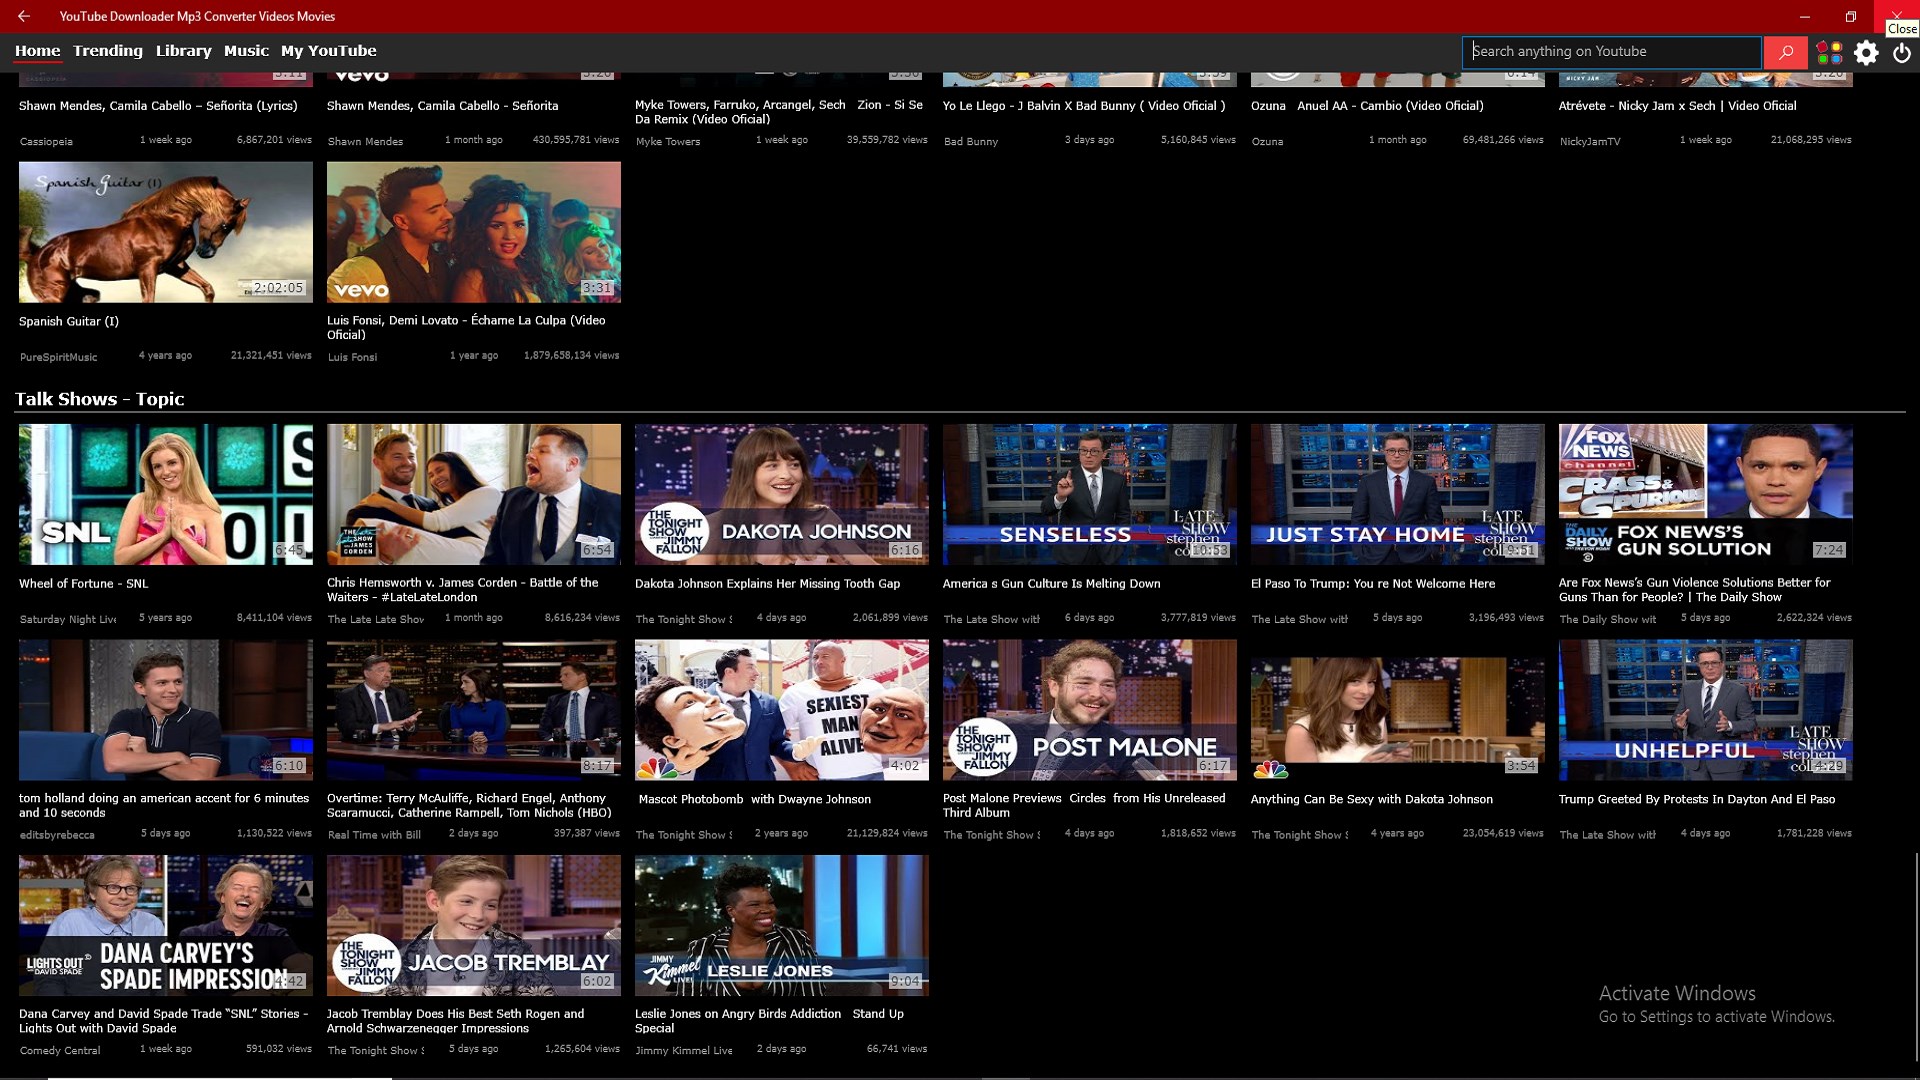Play the Wheel of Fortune SNL video

coord(165,494)
